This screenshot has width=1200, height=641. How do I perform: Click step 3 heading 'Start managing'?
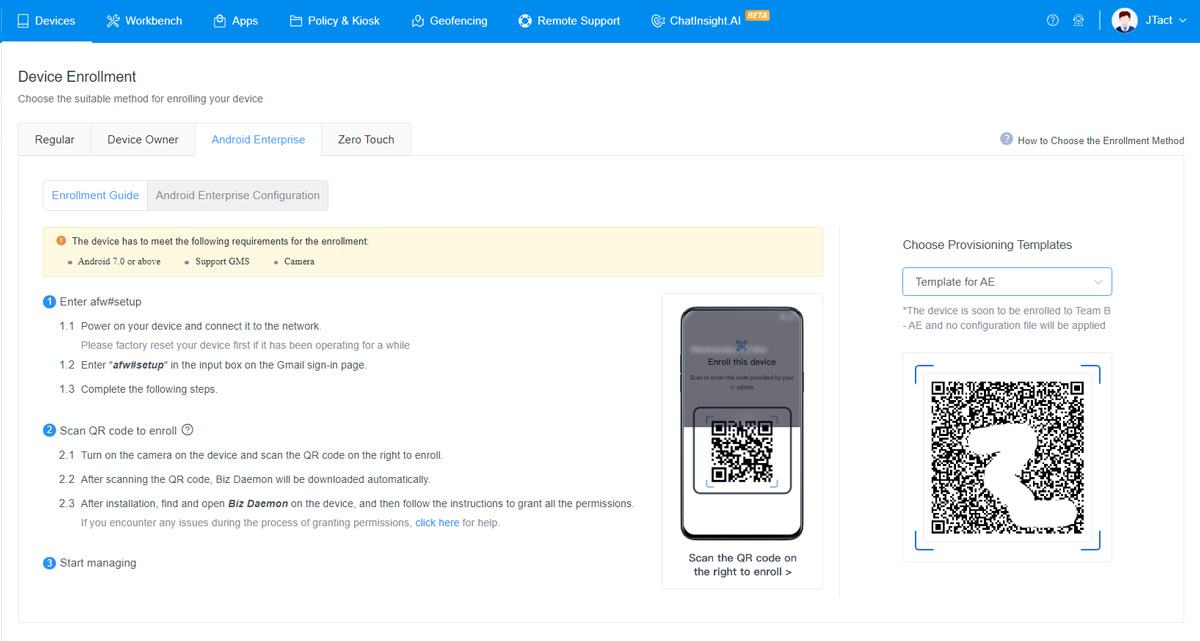pyautogui.click(x=98, y=563)
